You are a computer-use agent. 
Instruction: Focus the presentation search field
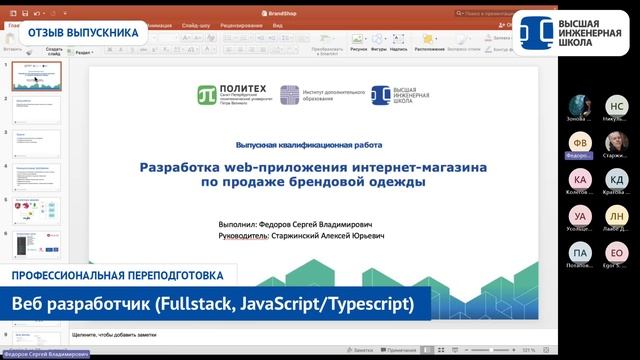tap(484, 13)
